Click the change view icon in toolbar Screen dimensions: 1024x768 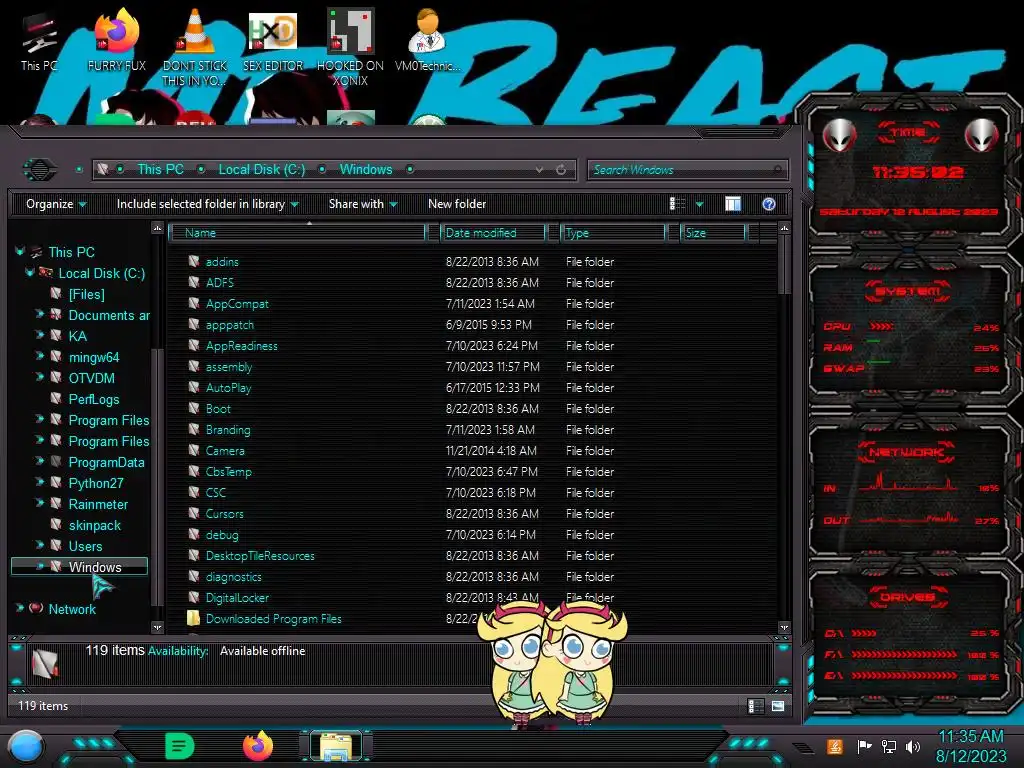tap(677, 204)
